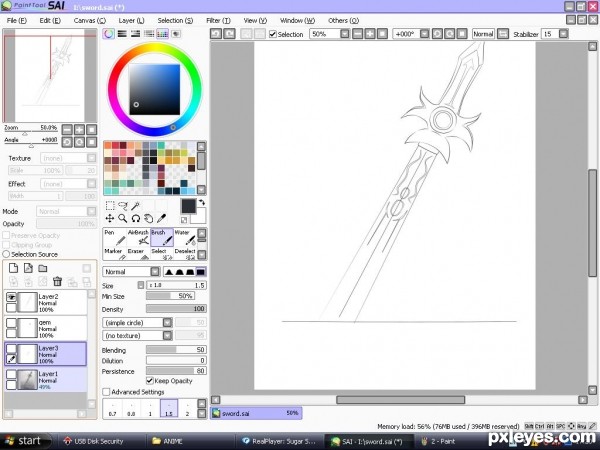
Task: Select the Rotate view tool
Action: [x=135, y=218]
